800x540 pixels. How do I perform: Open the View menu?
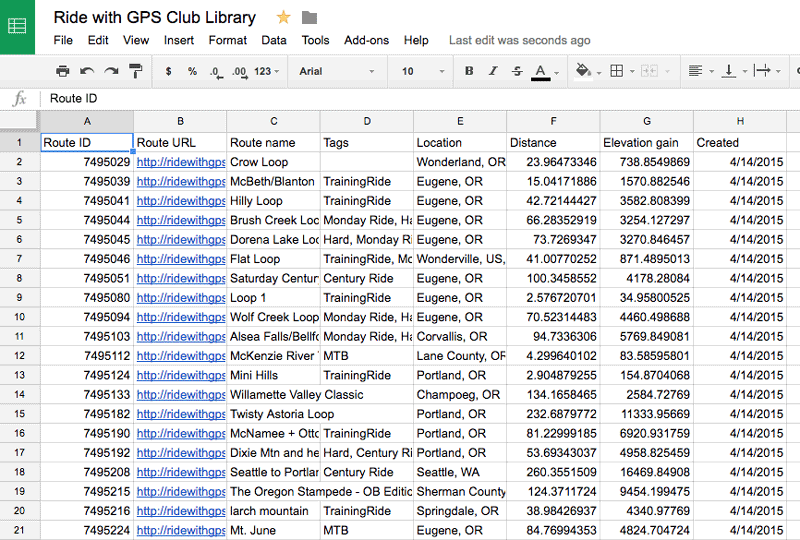point(136,40)
